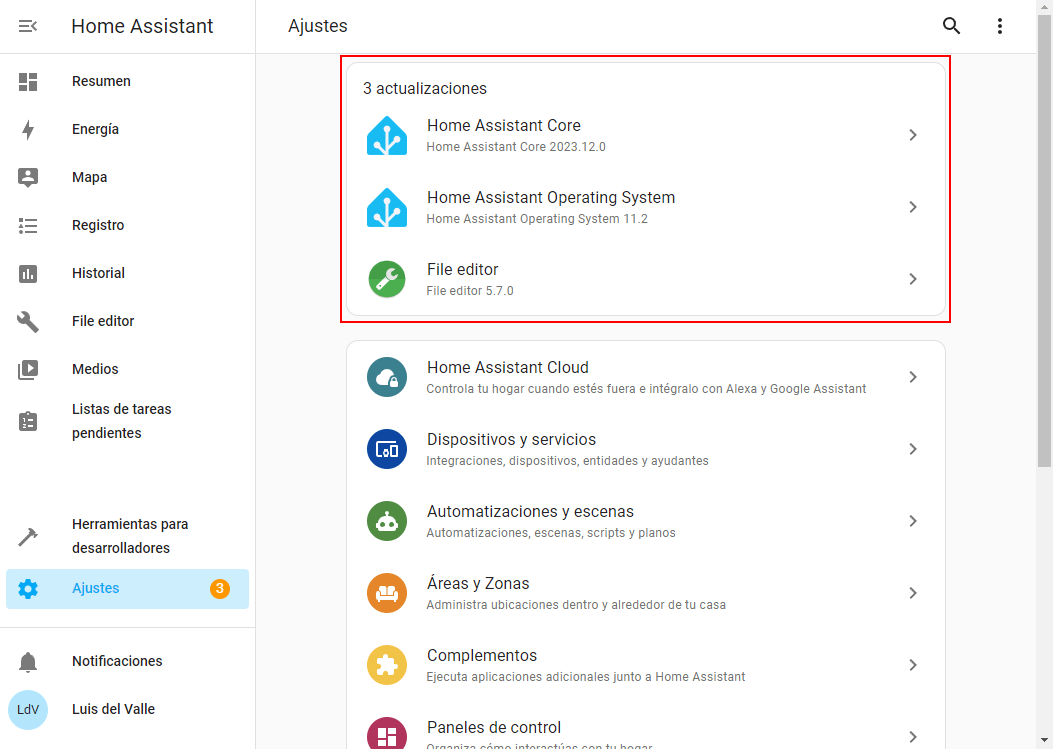Expand the Home Assistant Core update chevron
This screenshot has width=1053, height=749.
(912, 135)
